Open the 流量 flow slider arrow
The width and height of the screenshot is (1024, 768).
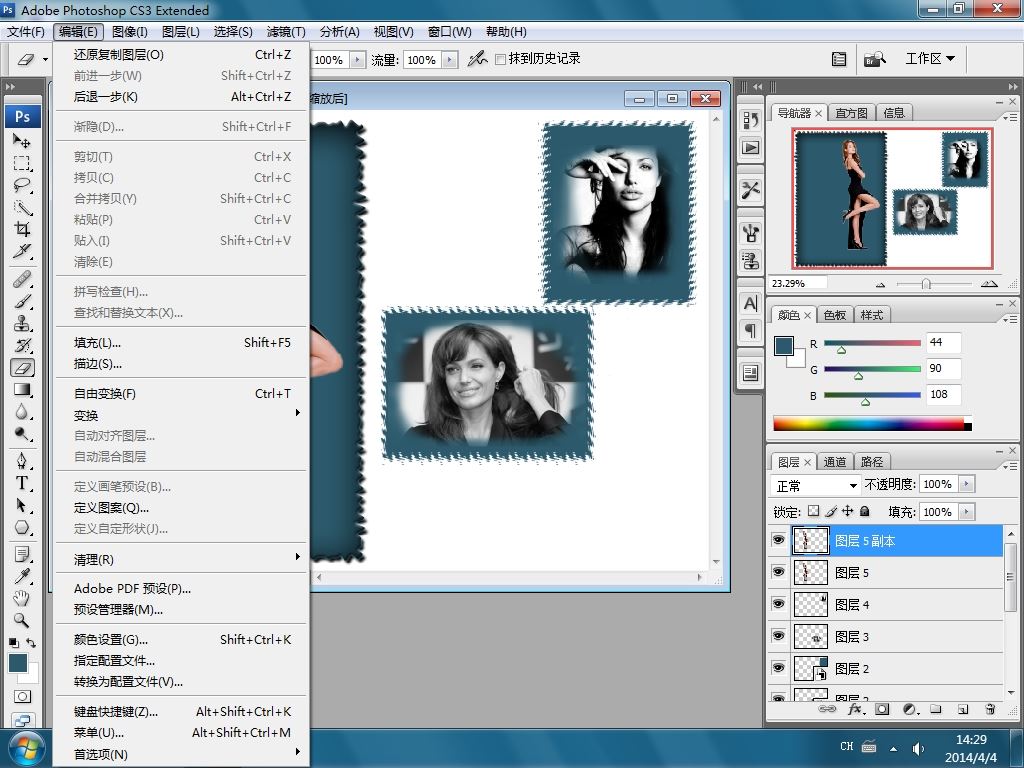(449, 60)
